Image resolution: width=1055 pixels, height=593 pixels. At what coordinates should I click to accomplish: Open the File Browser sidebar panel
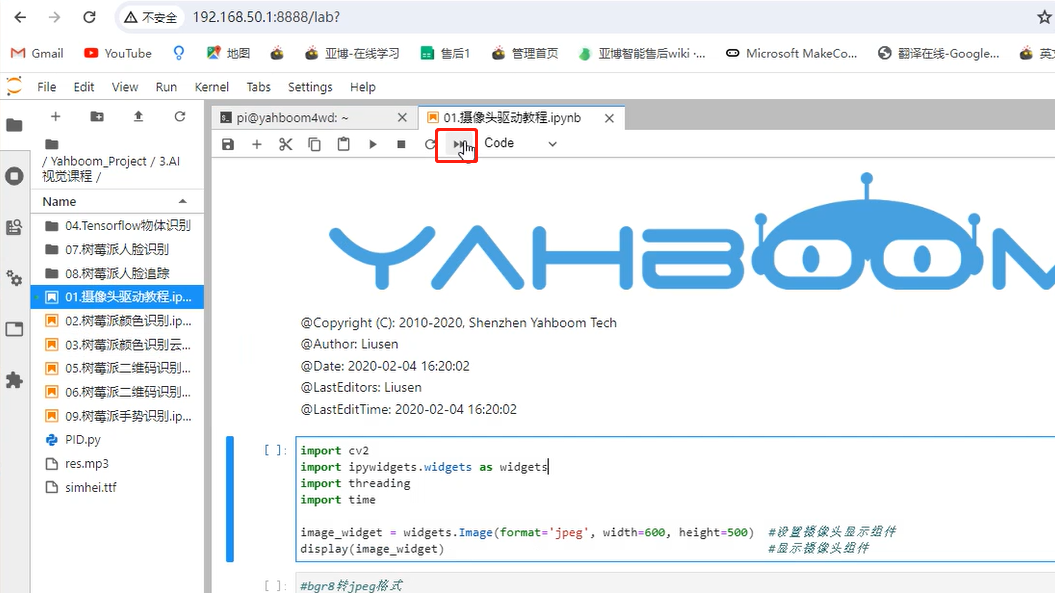[x=14, y=125]
